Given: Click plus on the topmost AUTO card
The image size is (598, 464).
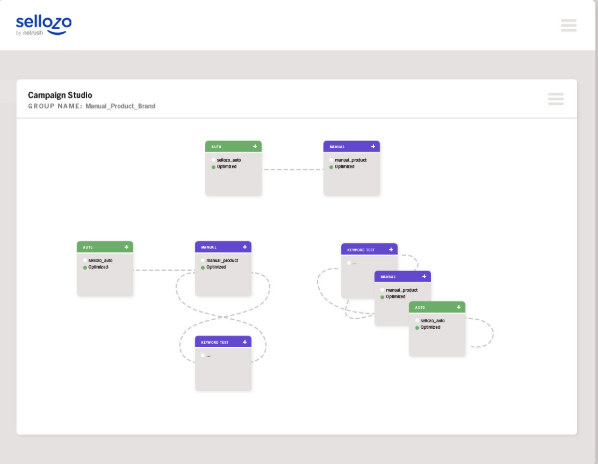Looking at the screenshot, I should [255, 146].
